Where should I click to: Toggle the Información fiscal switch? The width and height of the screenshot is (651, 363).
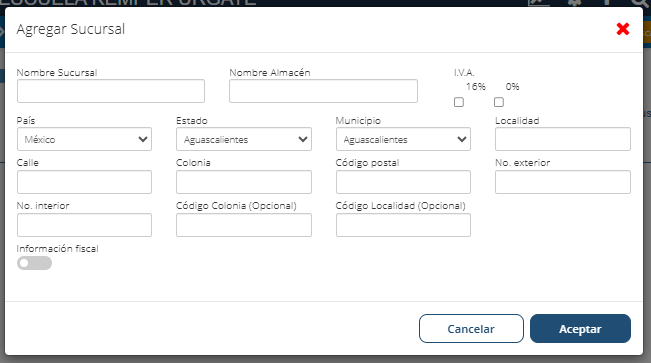pos(34,263)
